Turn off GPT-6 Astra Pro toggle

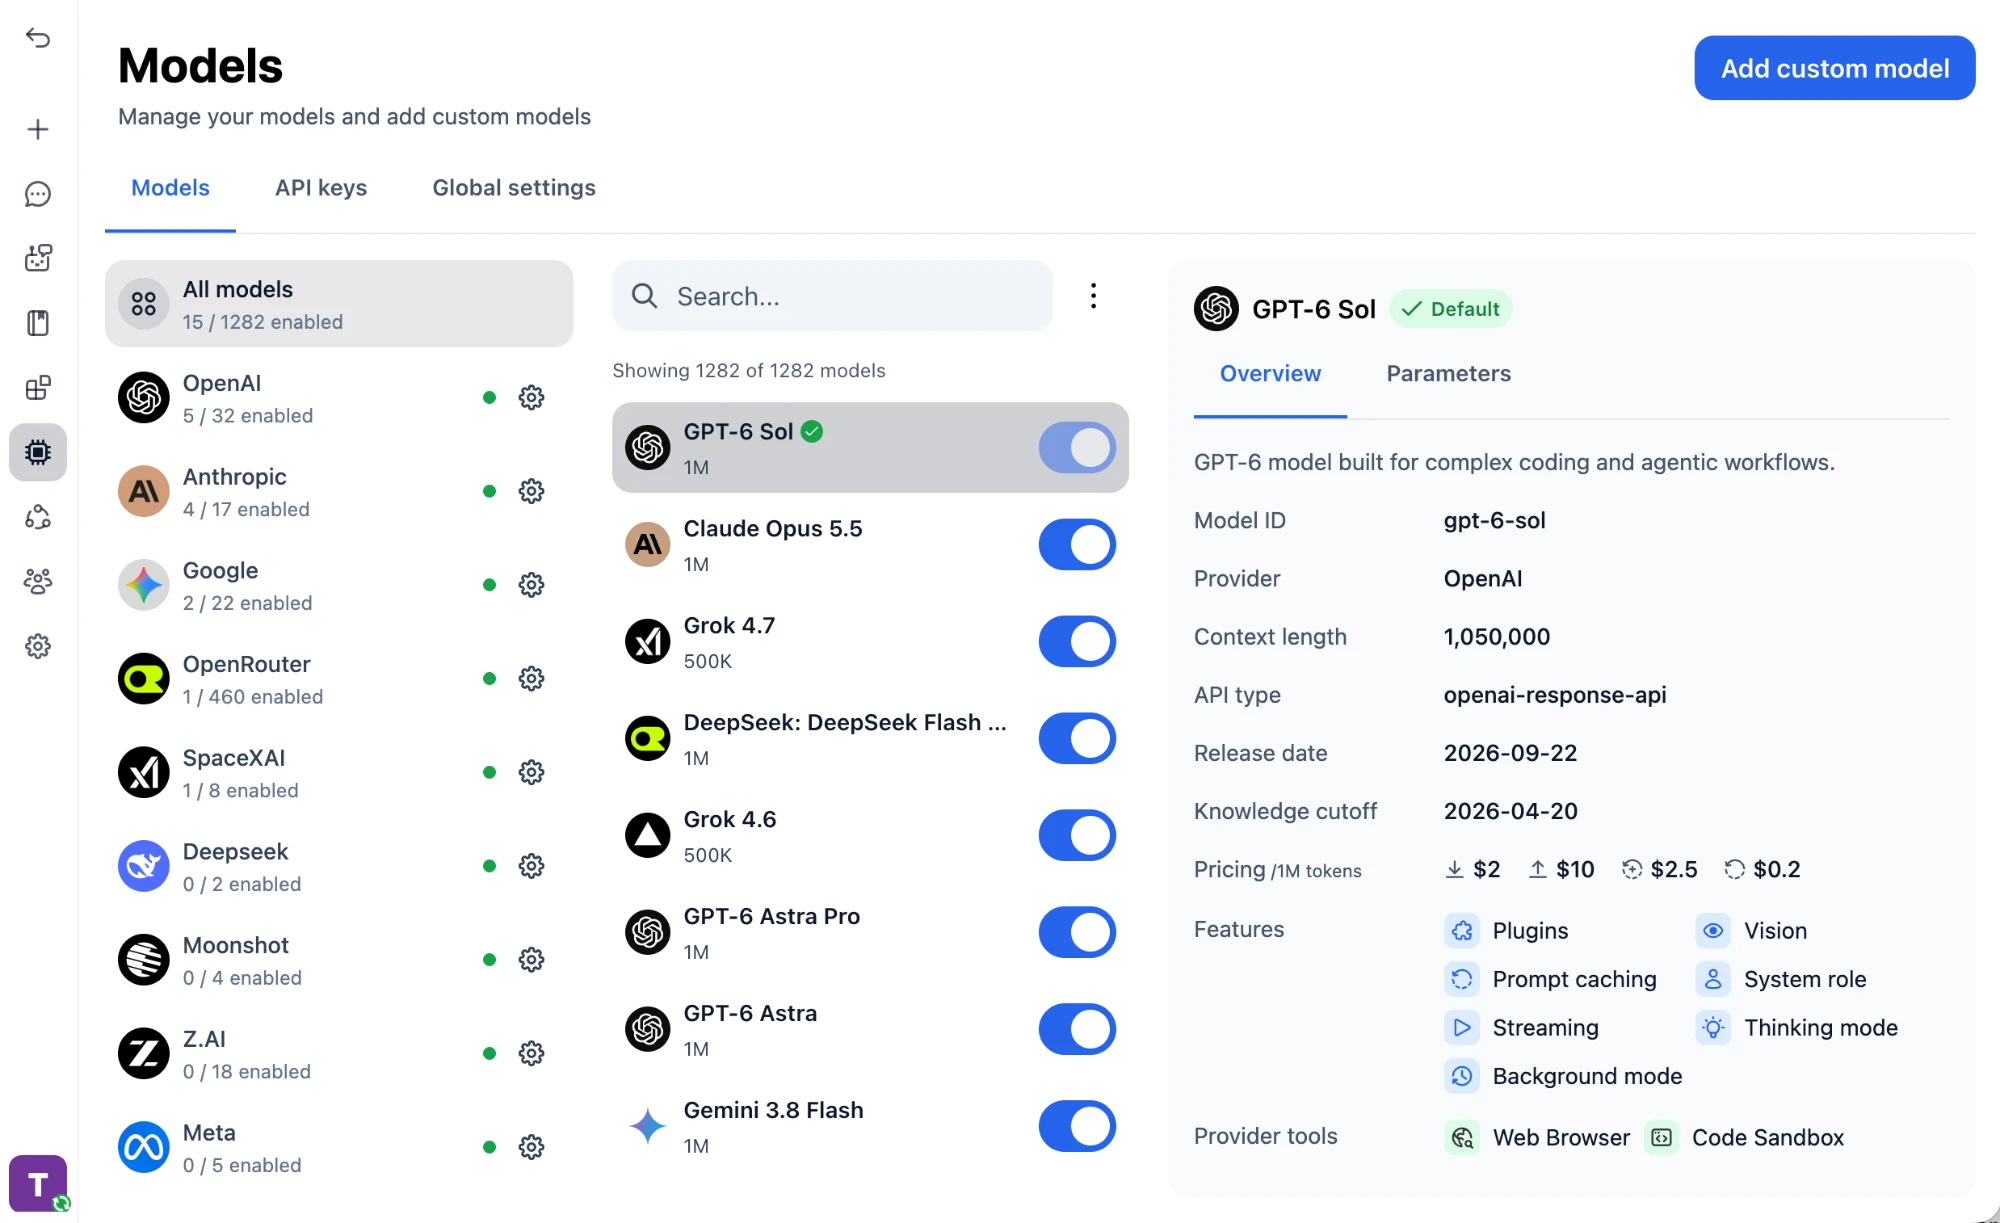[1077, 933]
